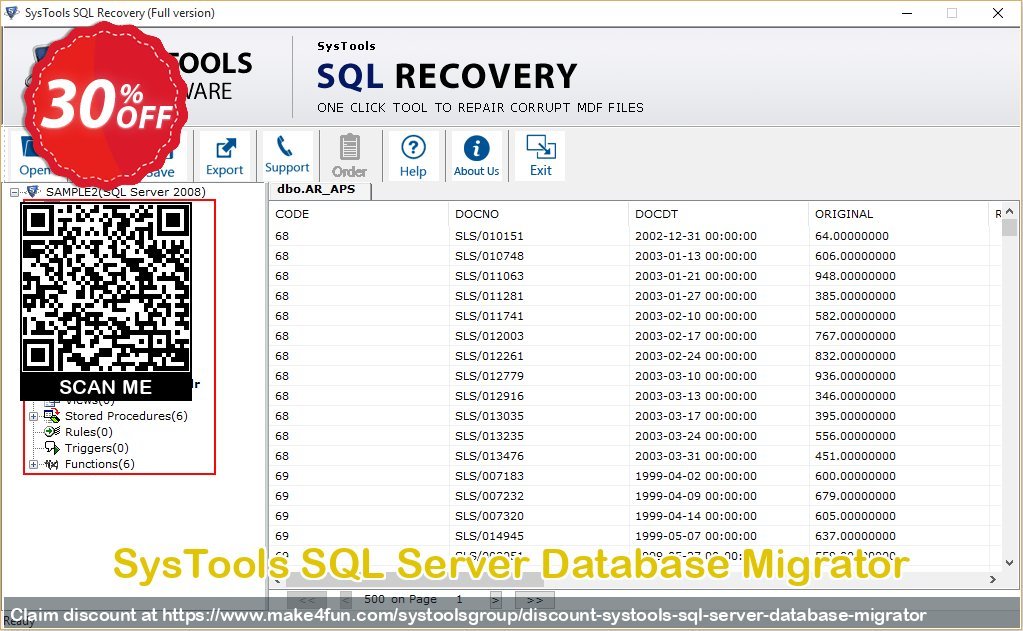
Task: Collapse the SAMPLE2 database root node
Action: (14, 192)
